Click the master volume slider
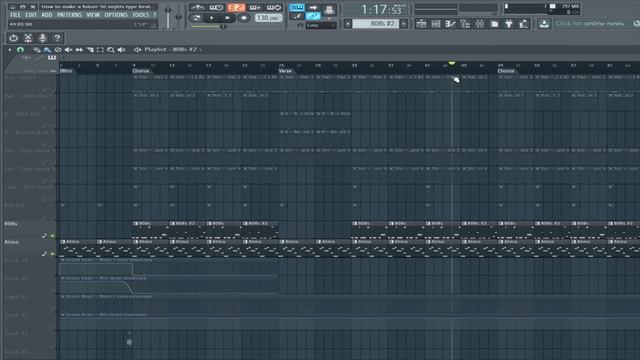Image resolution: width=640 pixels, height=360 pixels. (168, 18)
